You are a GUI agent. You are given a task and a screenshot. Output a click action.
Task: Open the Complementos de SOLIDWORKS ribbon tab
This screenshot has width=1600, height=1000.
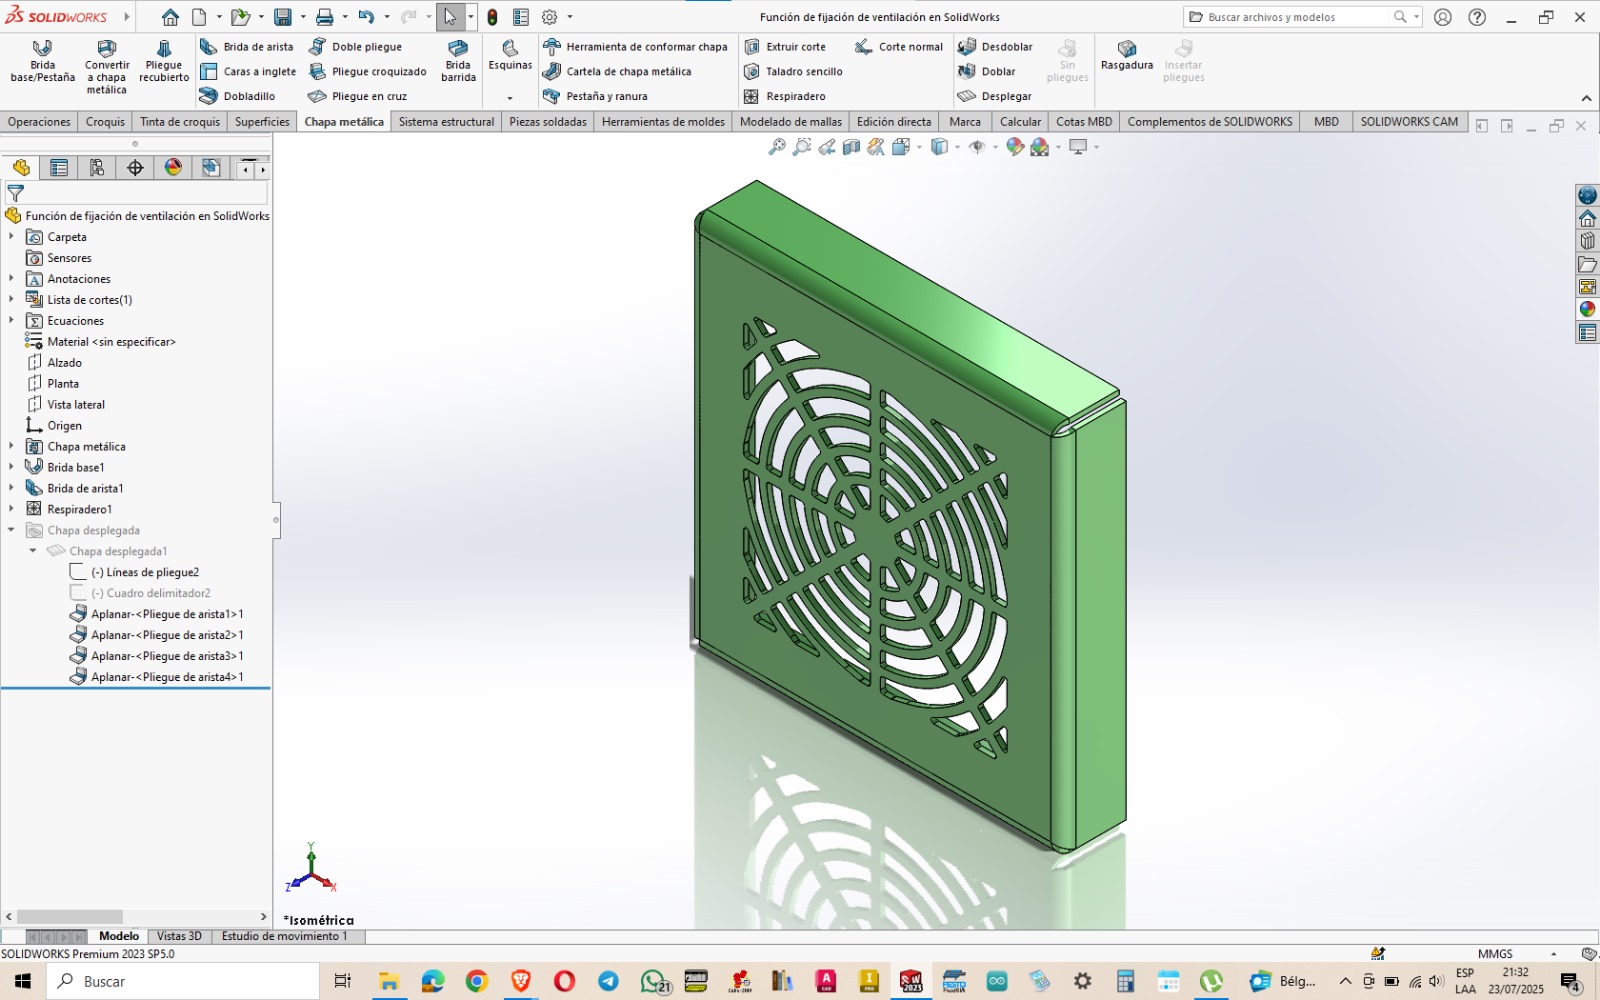(x=1209, y=121)
